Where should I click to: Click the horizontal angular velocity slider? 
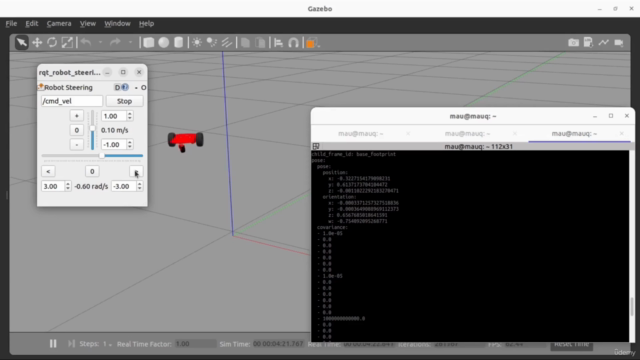(x=92, y=156)
